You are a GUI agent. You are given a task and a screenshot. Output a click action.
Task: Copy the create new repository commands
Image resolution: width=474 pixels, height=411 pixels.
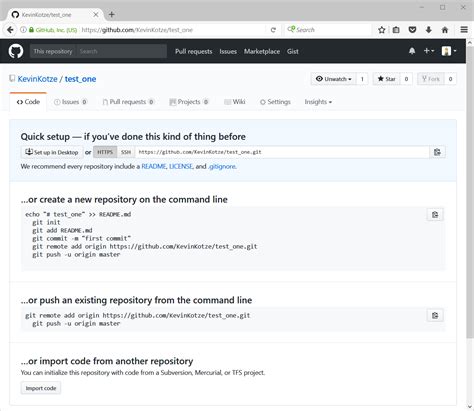(x=435, y=215)
